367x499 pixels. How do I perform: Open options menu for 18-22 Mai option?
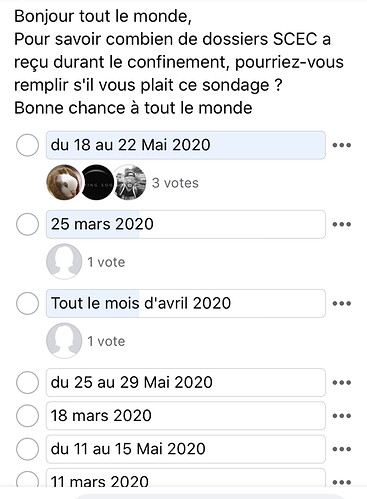tap(342, 145)
